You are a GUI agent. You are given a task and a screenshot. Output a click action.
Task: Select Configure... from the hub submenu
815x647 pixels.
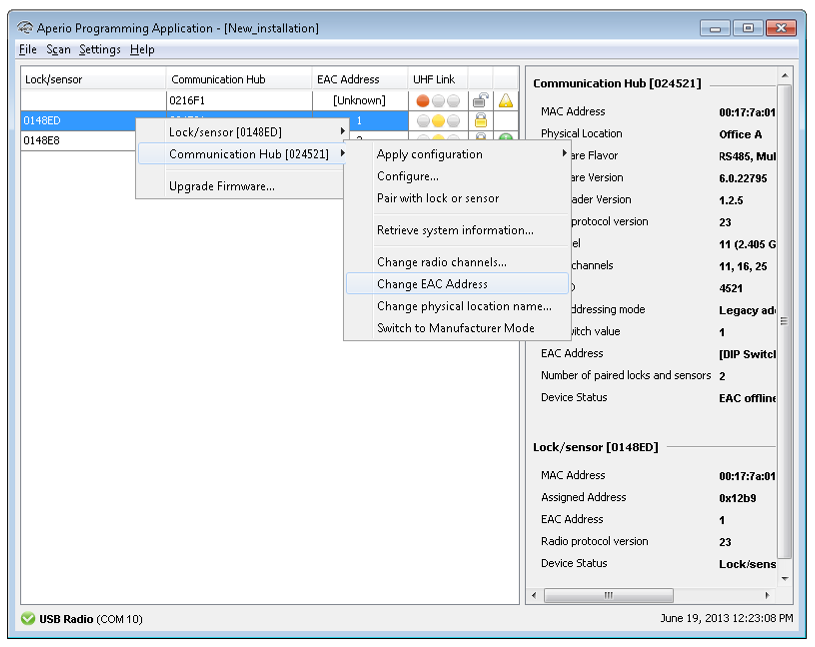(x=457, y=176)
